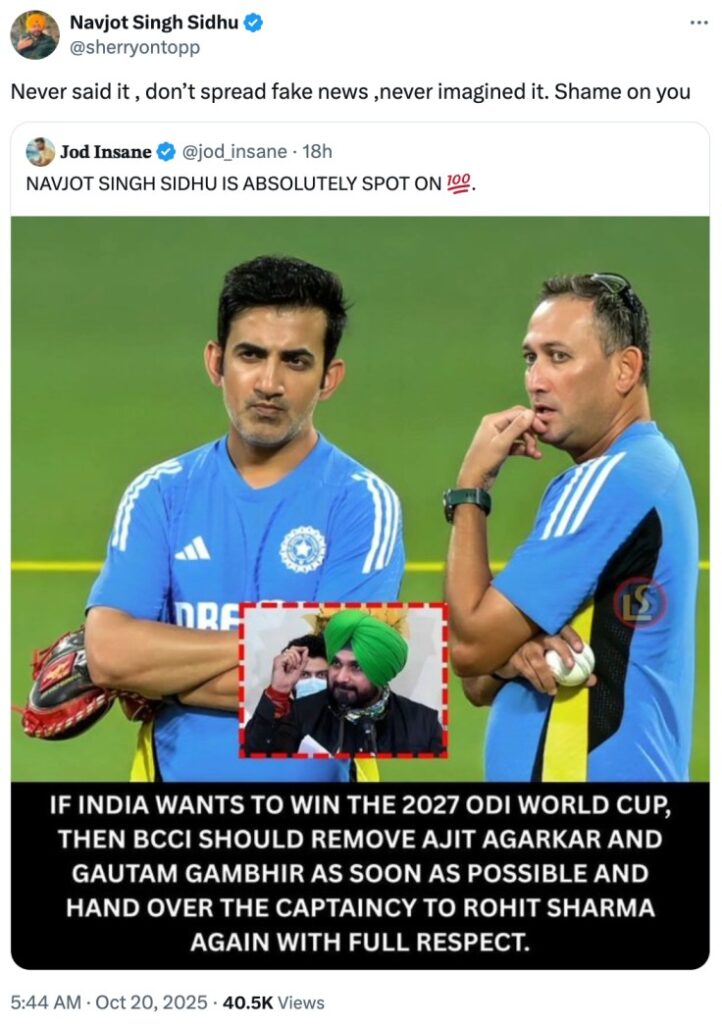Open the @sherryontopp handle link

134,48
